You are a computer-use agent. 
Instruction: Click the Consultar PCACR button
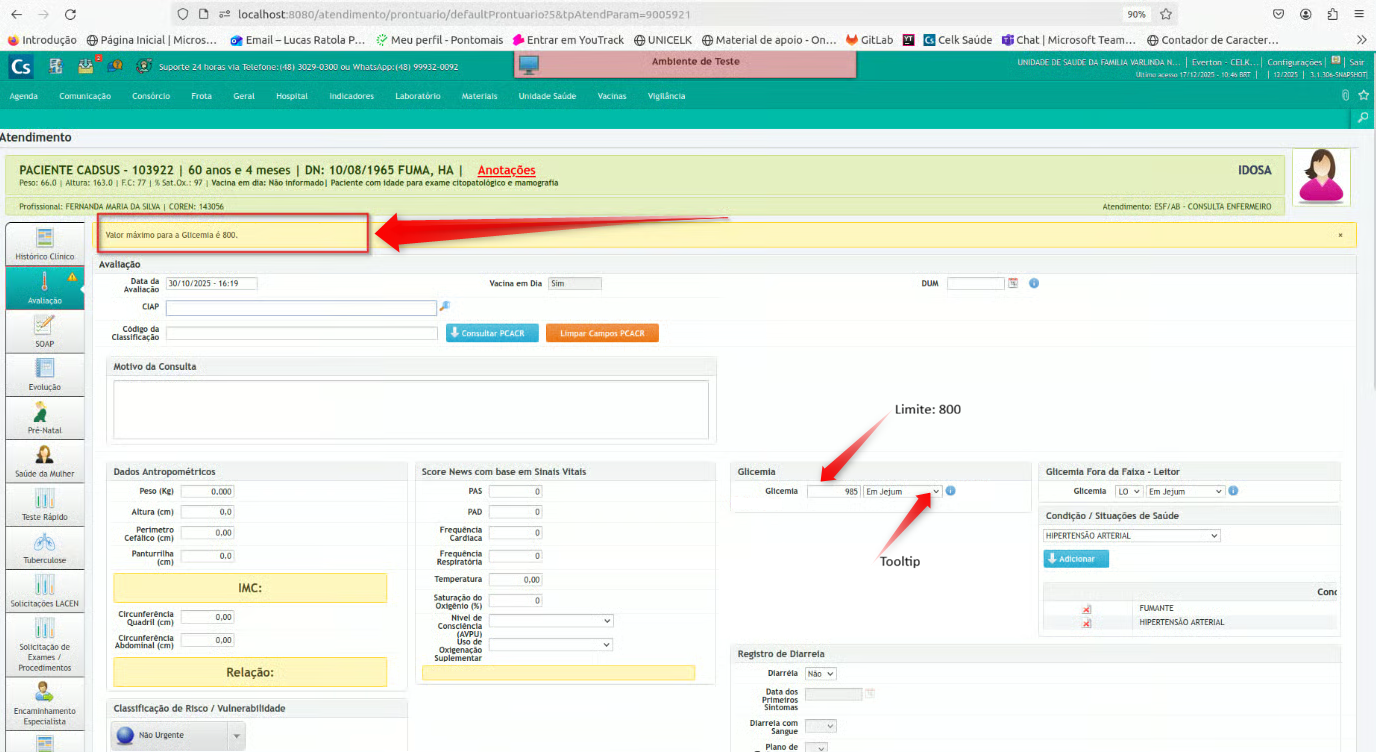pyautogui.click(x=492, y=333)
